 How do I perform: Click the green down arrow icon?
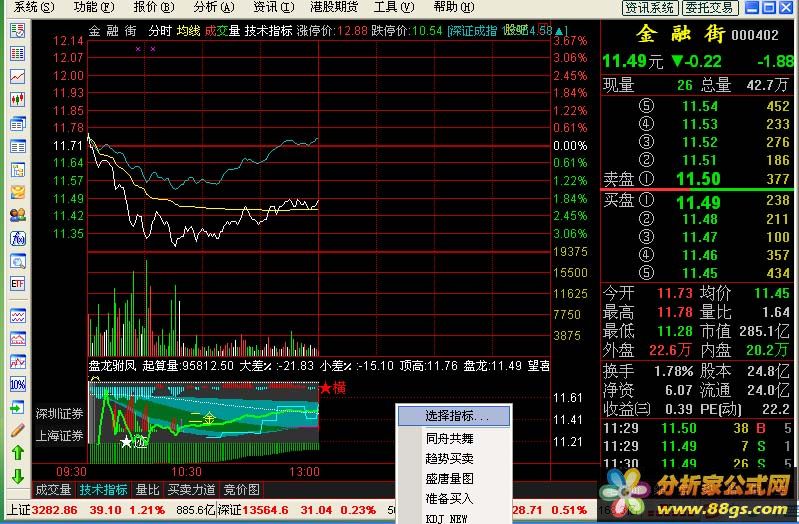coord(17,476)
